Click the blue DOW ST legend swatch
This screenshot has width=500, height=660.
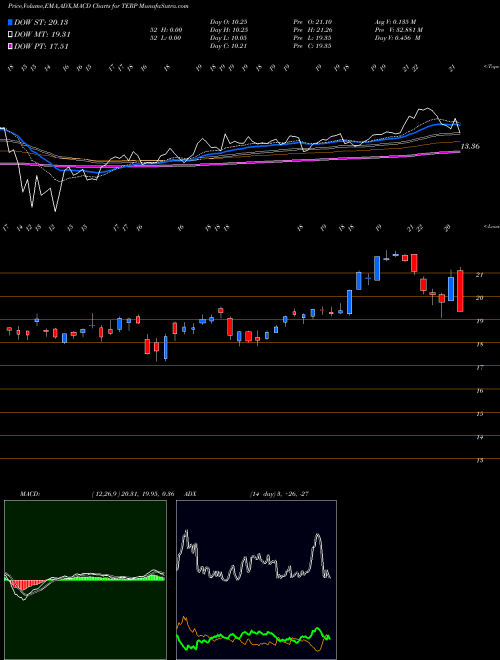coord(10,22)
